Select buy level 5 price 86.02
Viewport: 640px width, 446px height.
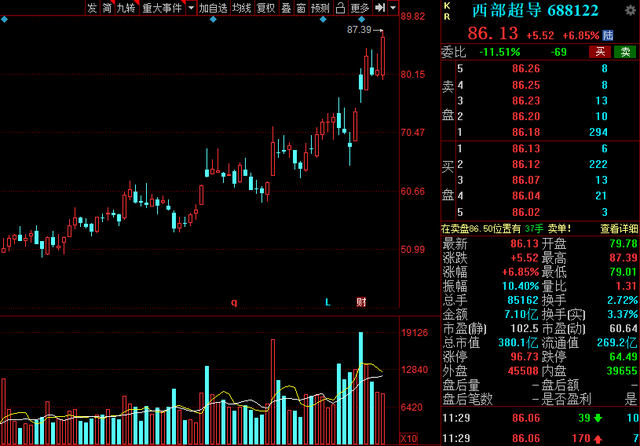526,212
